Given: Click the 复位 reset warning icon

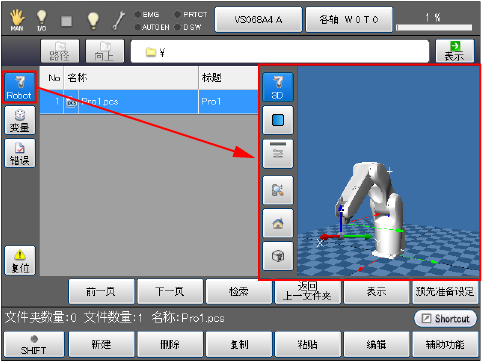Looking at the screenshot, I should coord(20,261).
